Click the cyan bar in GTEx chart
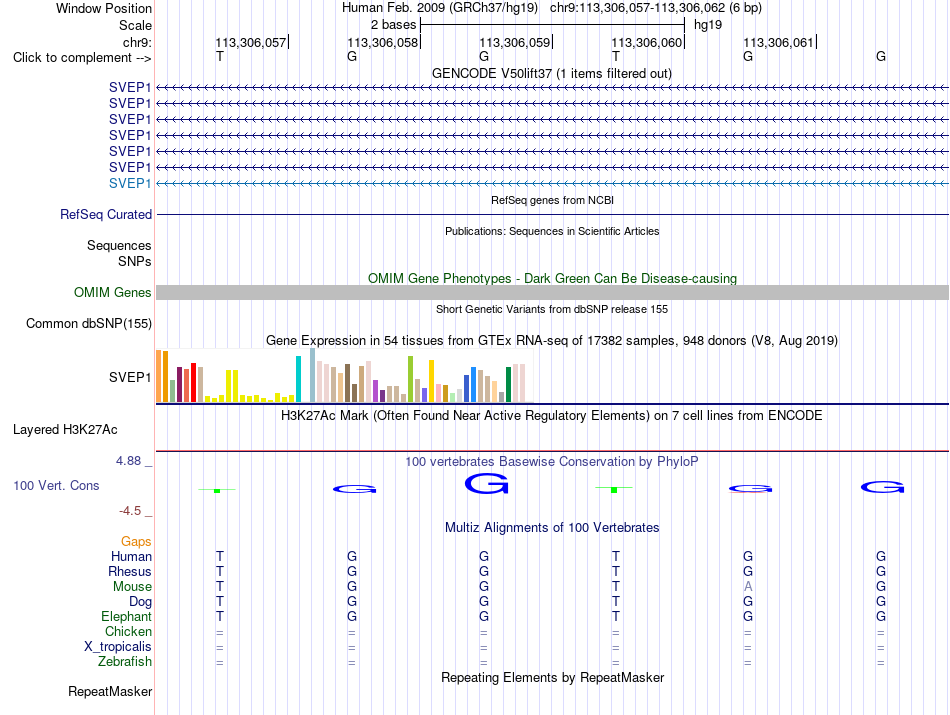 click(298, 379)
